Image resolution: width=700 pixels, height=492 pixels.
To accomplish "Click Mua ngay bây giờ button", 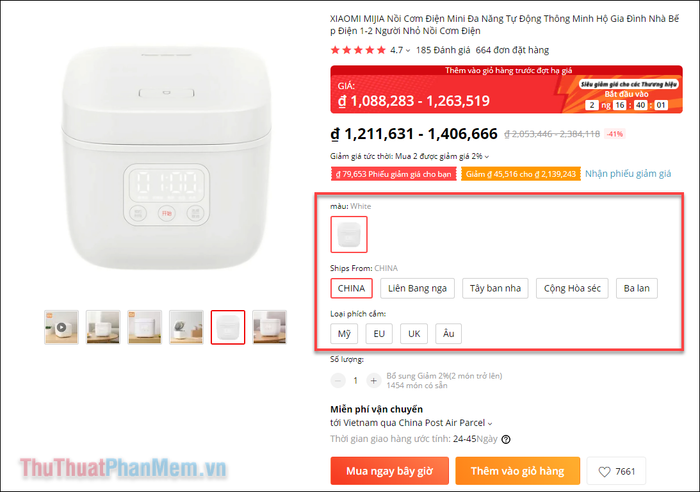I will (389, 471).
